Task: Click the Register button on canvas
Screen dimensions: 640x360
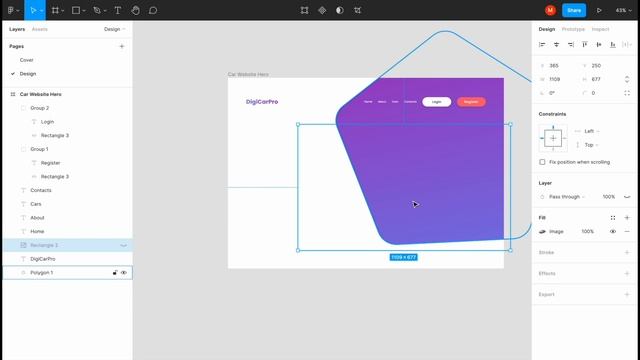Action: click(471, 102)
